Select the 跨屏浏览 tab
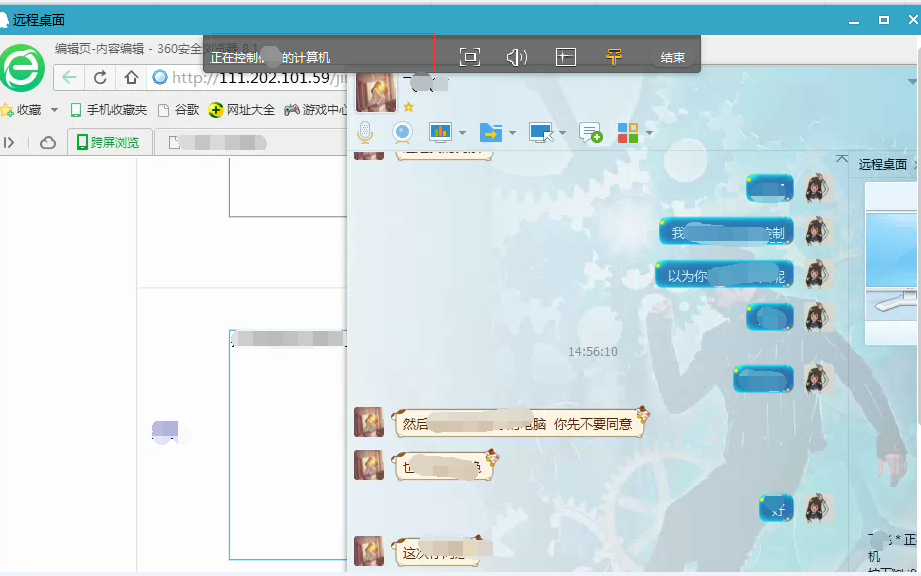 (x=110, y=142)
